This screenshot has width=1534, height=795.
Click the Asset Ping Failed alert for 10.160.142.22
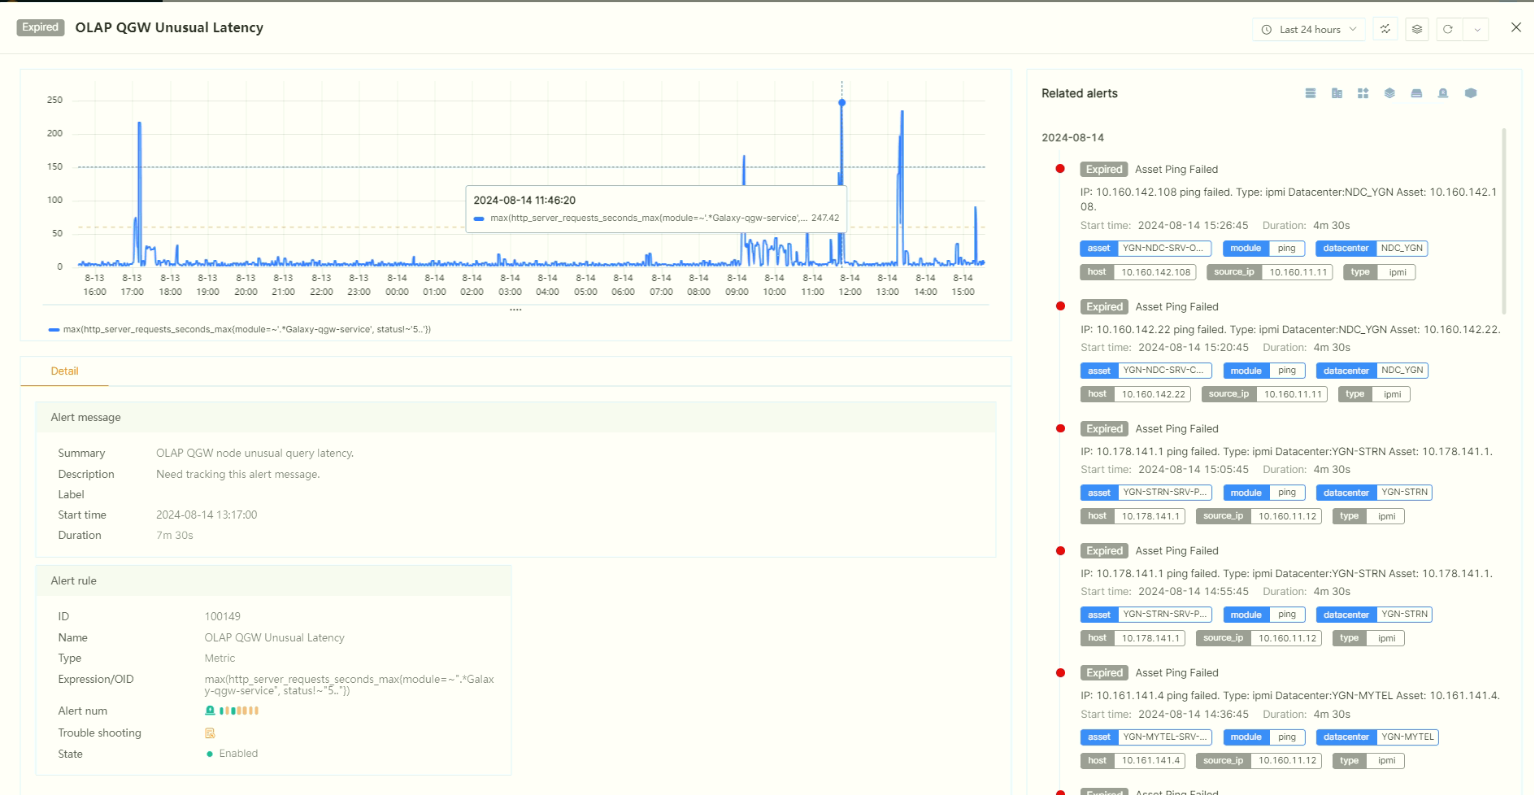1177,307
